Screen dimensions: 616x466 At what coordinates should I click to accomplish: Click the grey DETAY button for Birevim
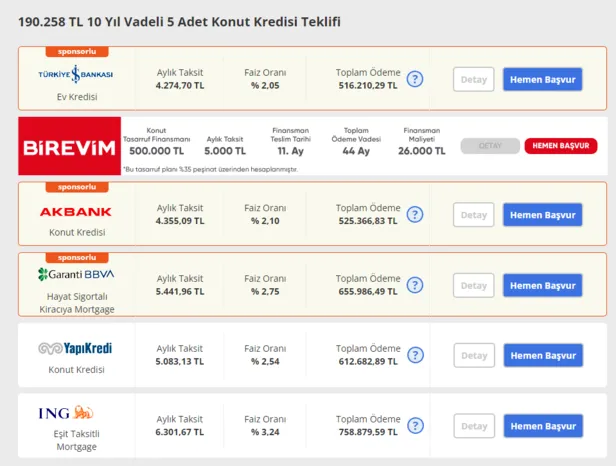[x=490, y=146]
